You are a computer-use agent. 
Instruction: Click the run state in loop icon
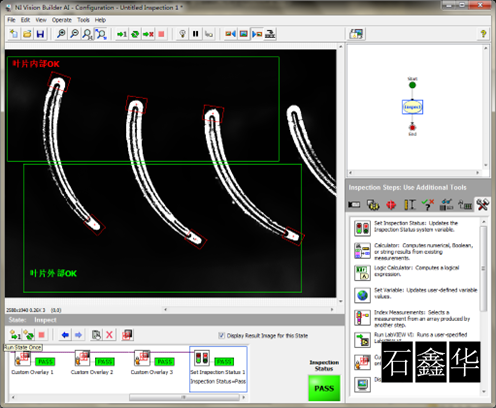[28, 335]
